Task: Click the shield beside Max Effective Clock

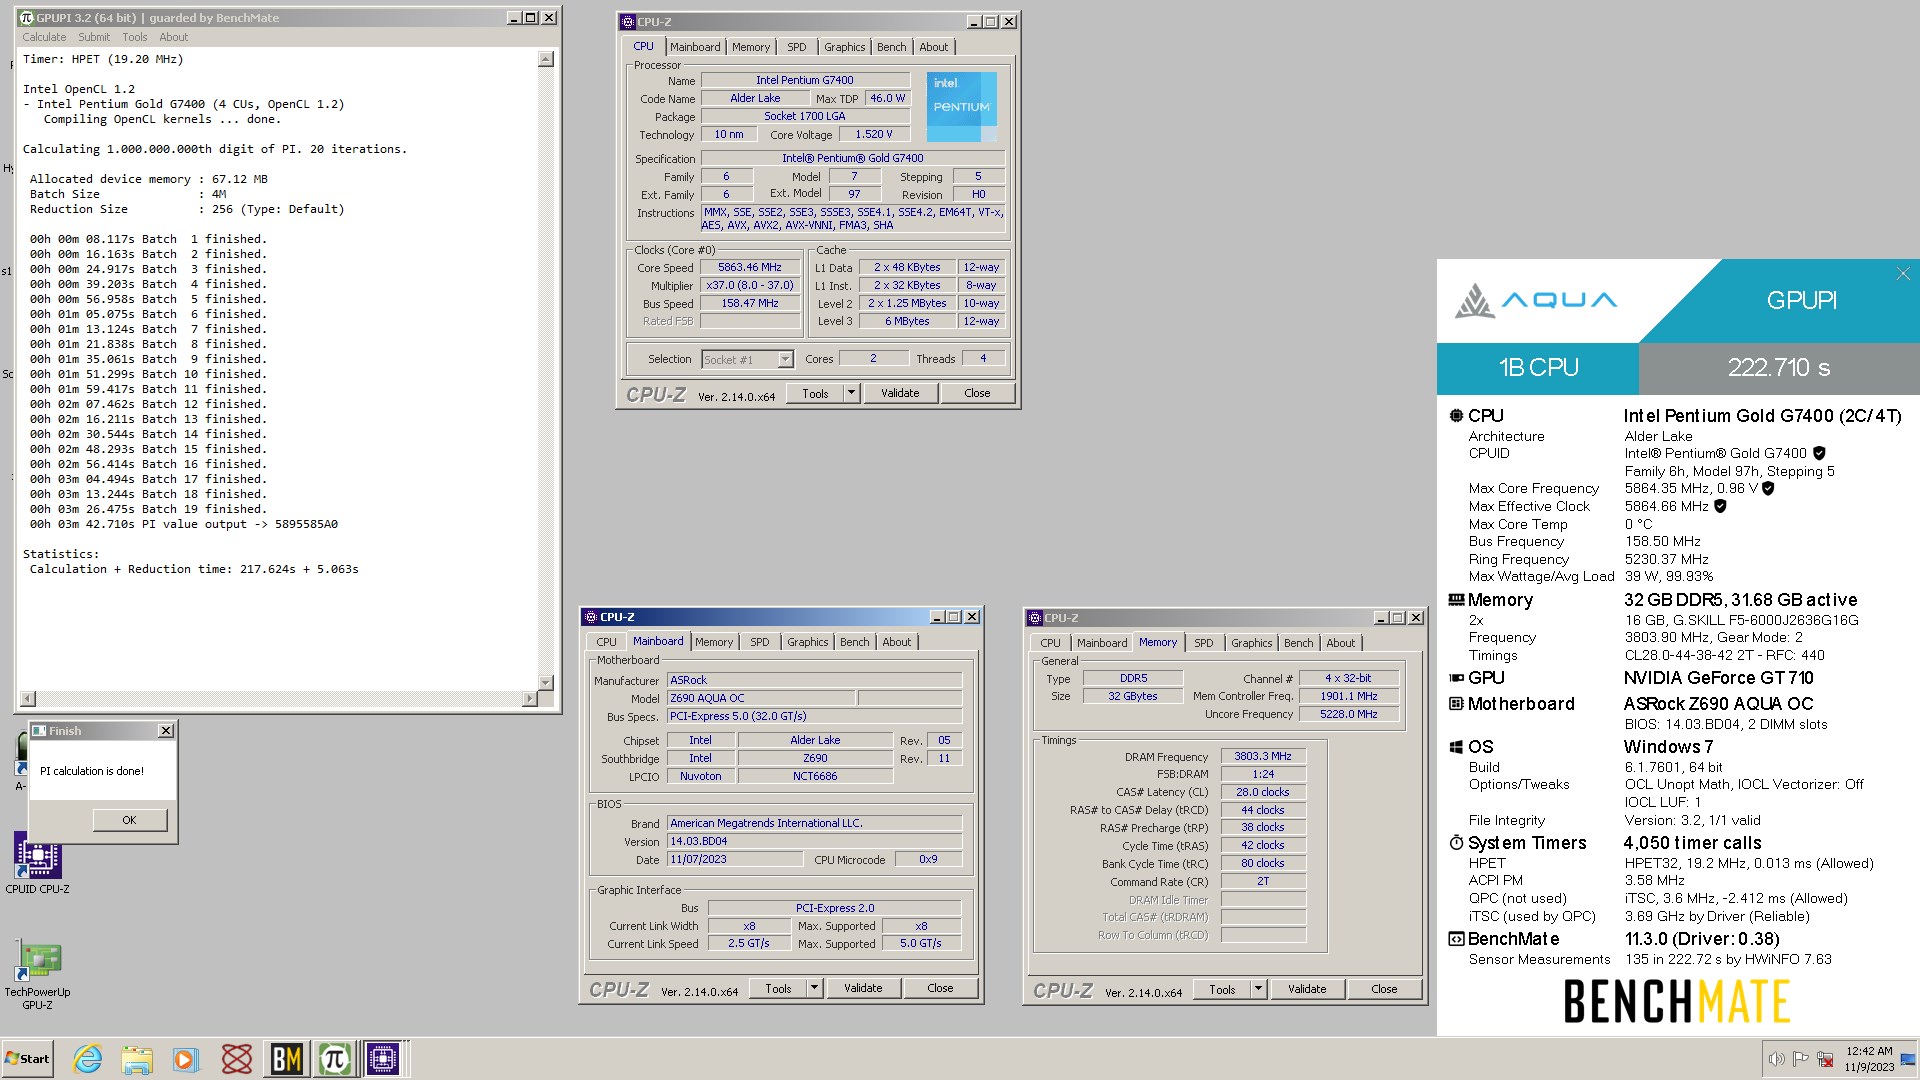Action: (x=1720, y=506)
